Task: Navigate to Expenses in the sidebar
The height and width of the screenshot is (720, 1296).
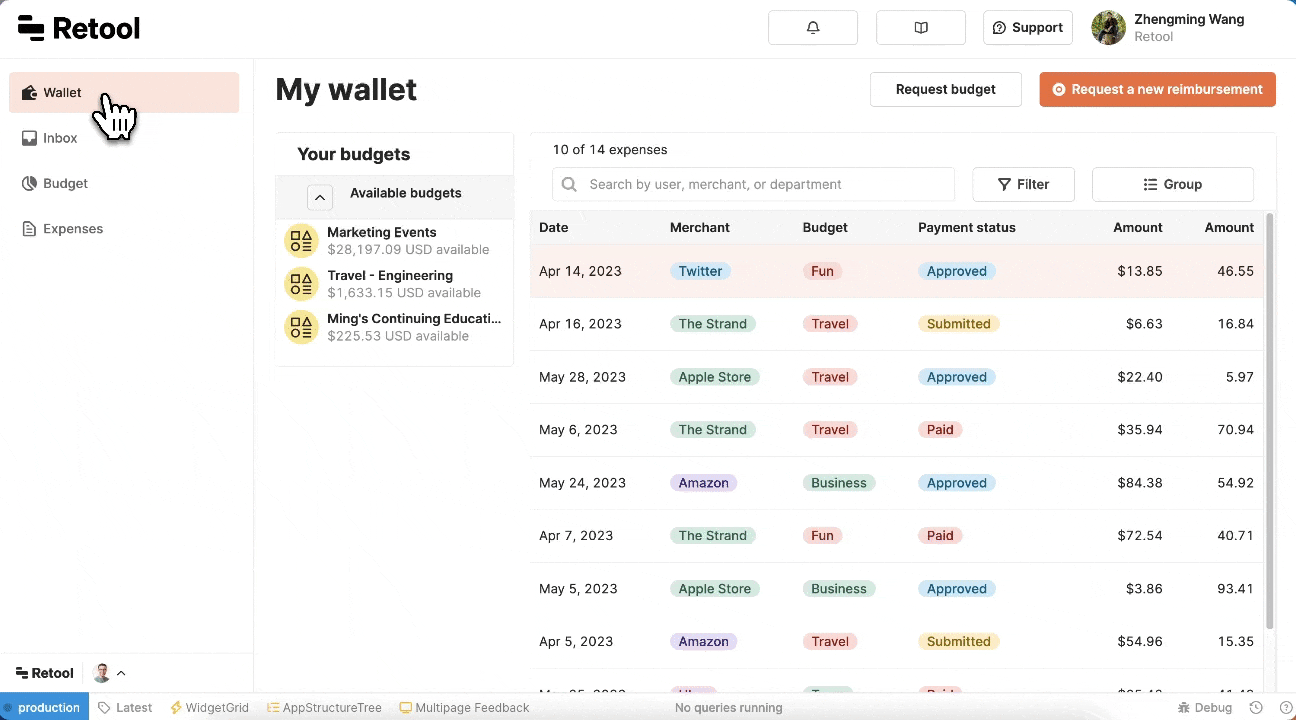Action: coord(72,229)
